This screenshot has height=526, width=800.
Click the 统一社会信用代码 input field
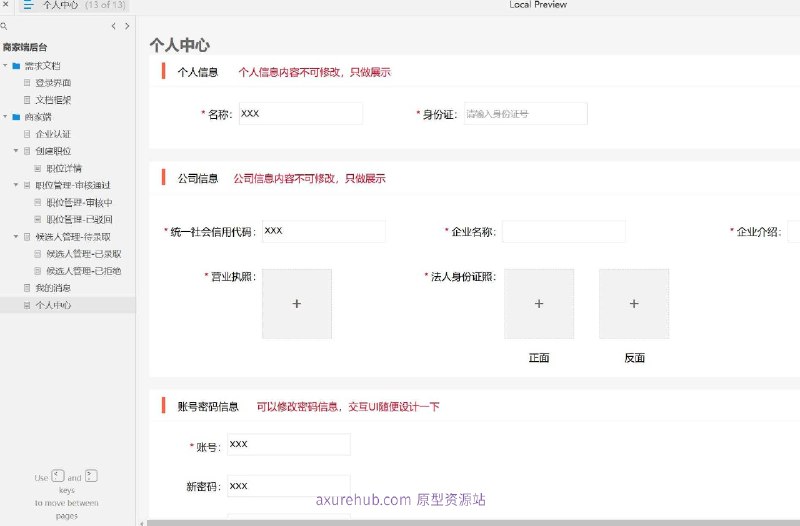tap(324, 231)
